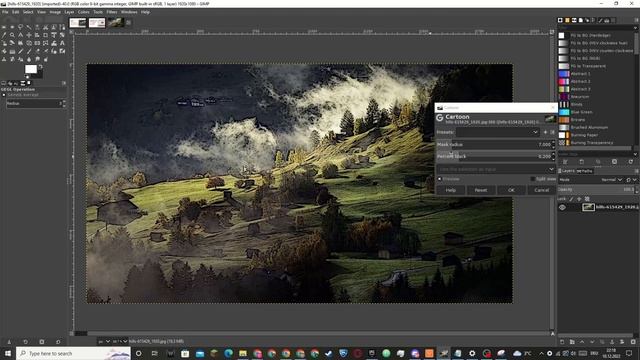
Task: Select the Text tool
Action: click(x=62, y=43)
